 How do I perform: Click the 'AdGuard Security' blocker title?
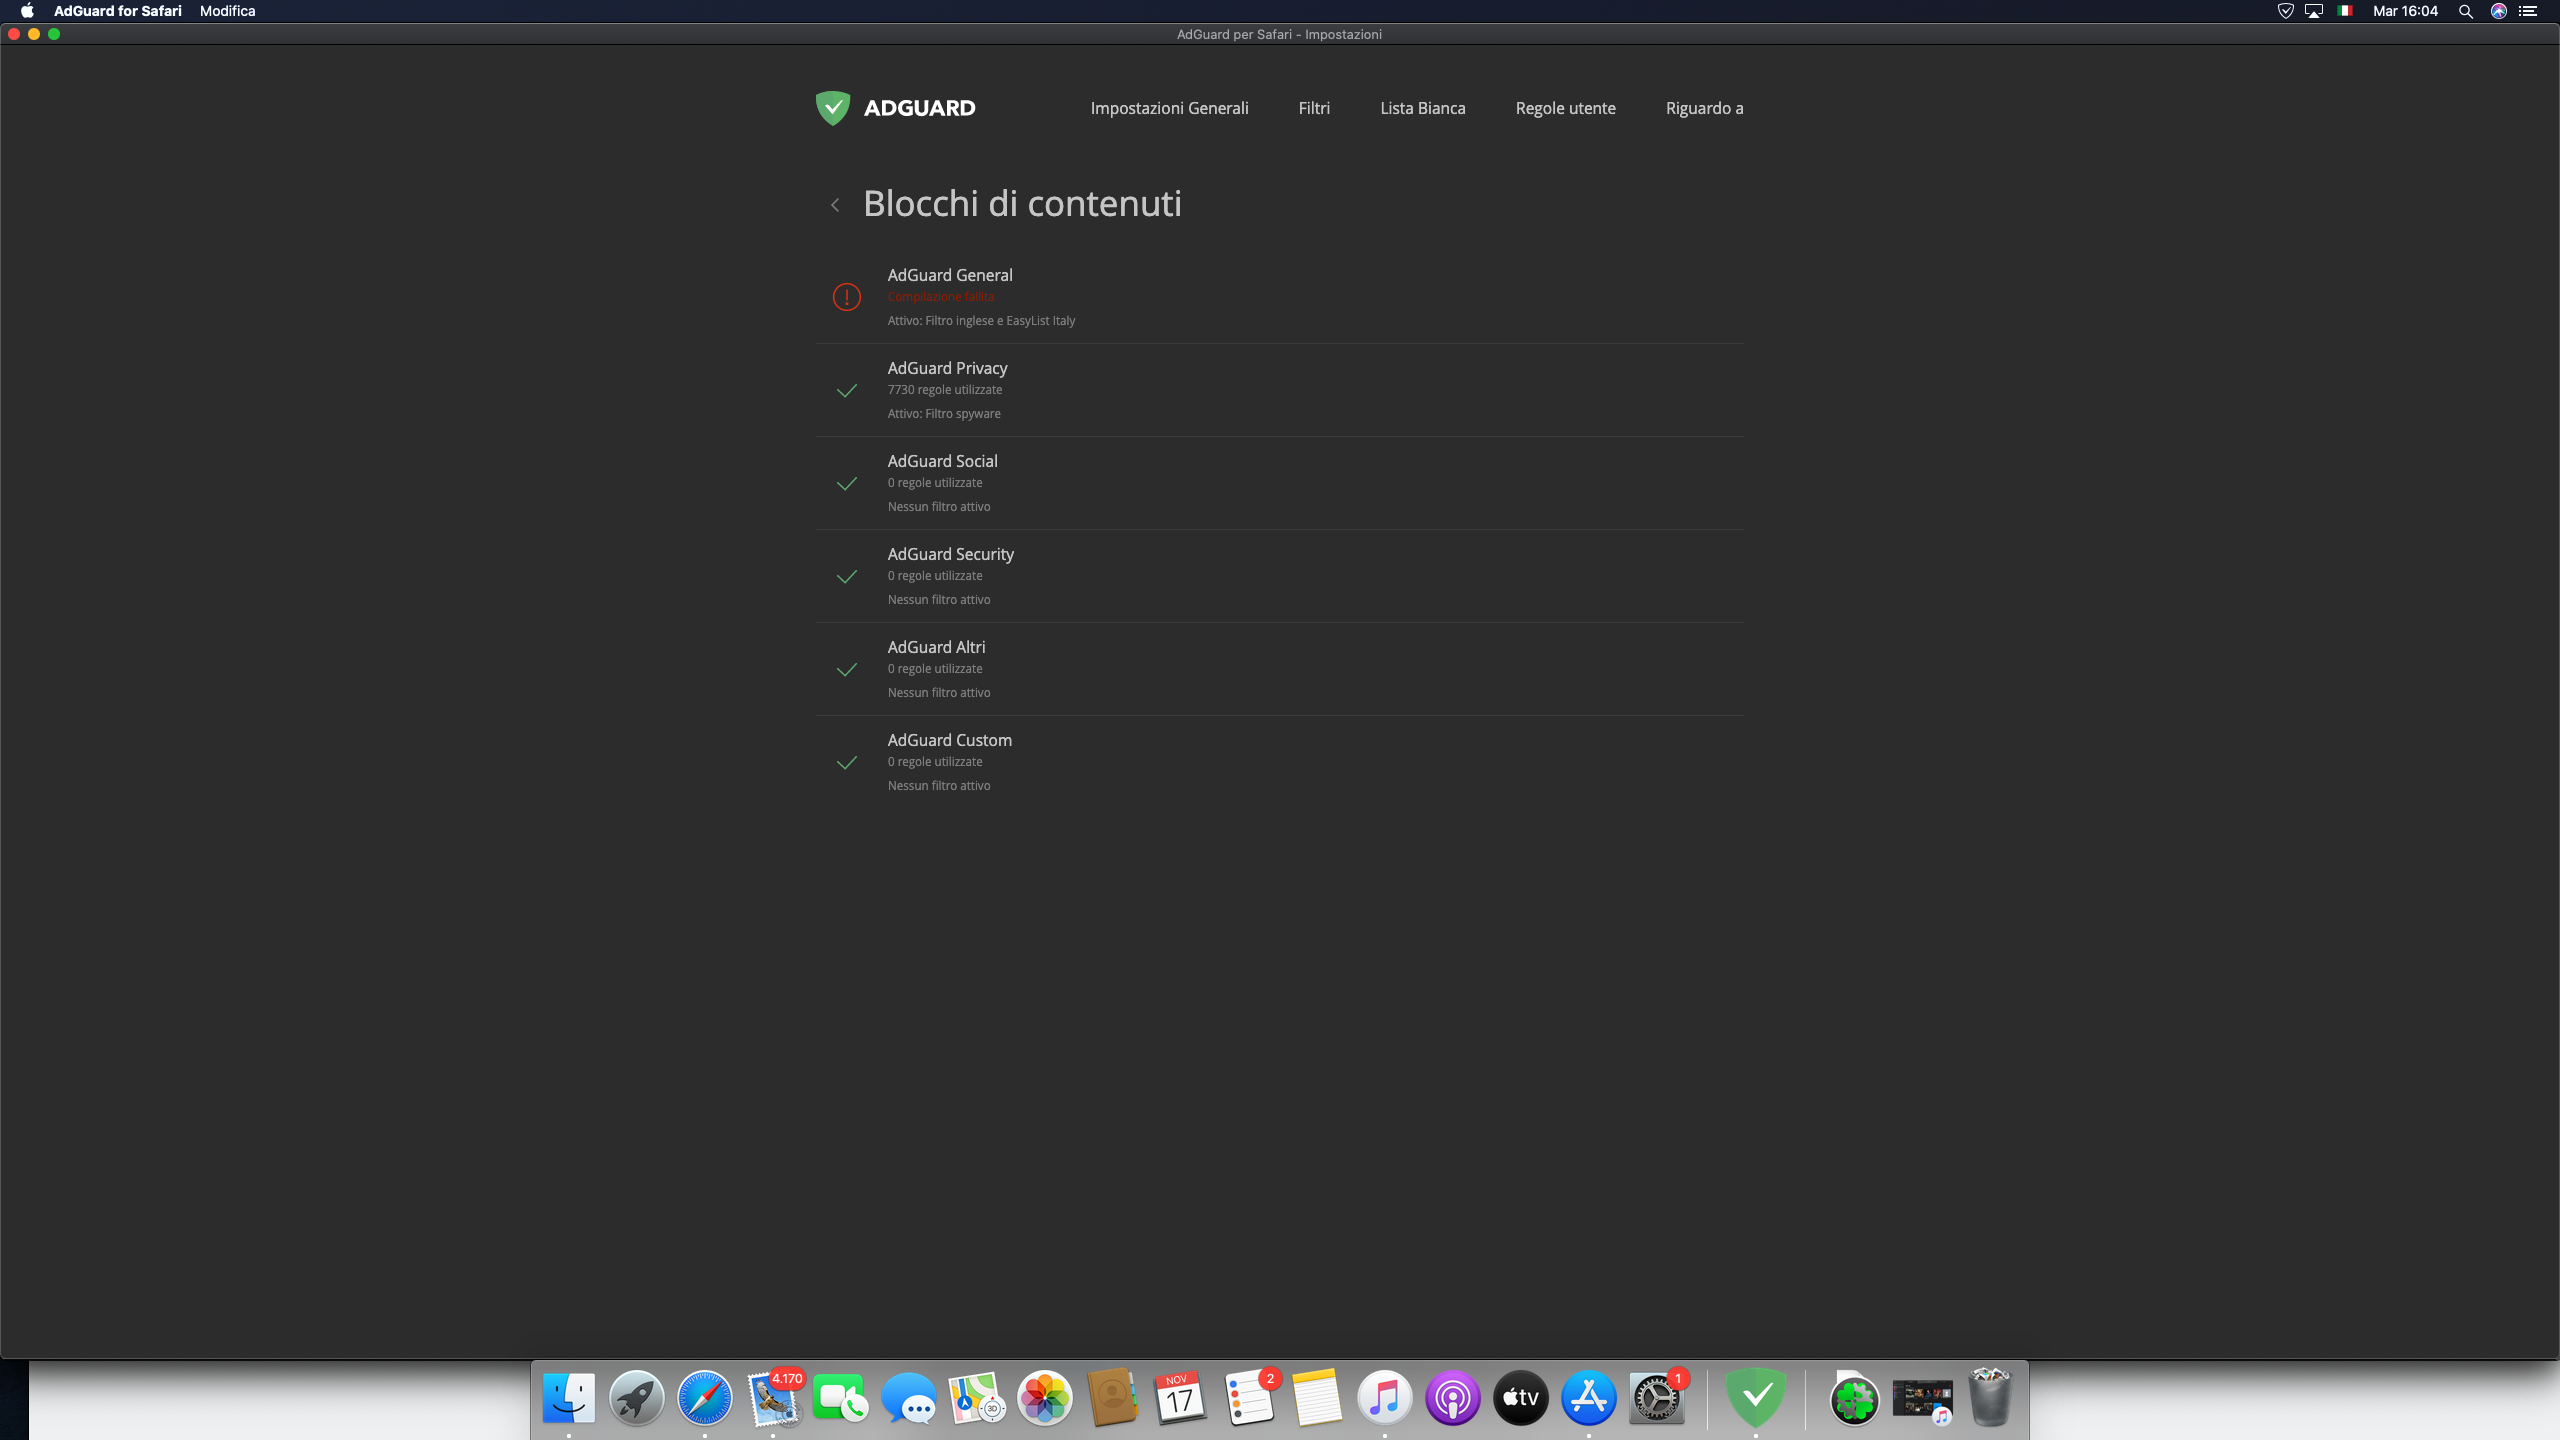pyautogui.click(x=951, y=554)
